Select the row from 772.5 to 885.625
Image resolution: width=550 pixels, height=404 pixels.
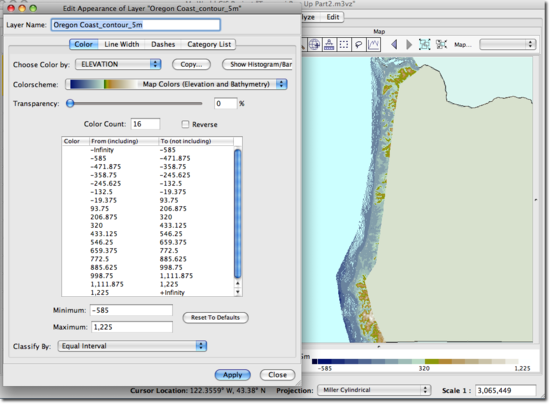pyautogui.click(x=148, y=259)
